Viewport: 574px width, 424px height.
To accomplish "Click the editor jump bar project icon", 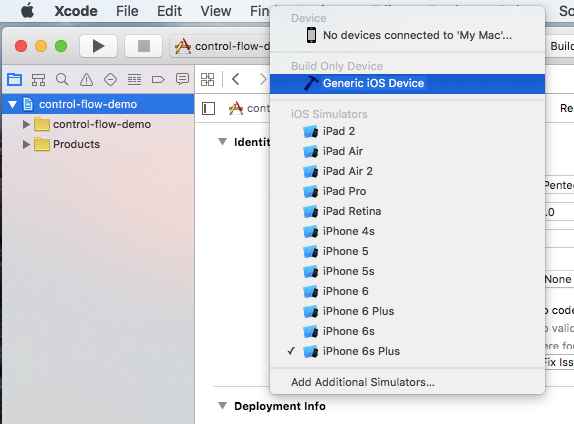I will [236, 108].
